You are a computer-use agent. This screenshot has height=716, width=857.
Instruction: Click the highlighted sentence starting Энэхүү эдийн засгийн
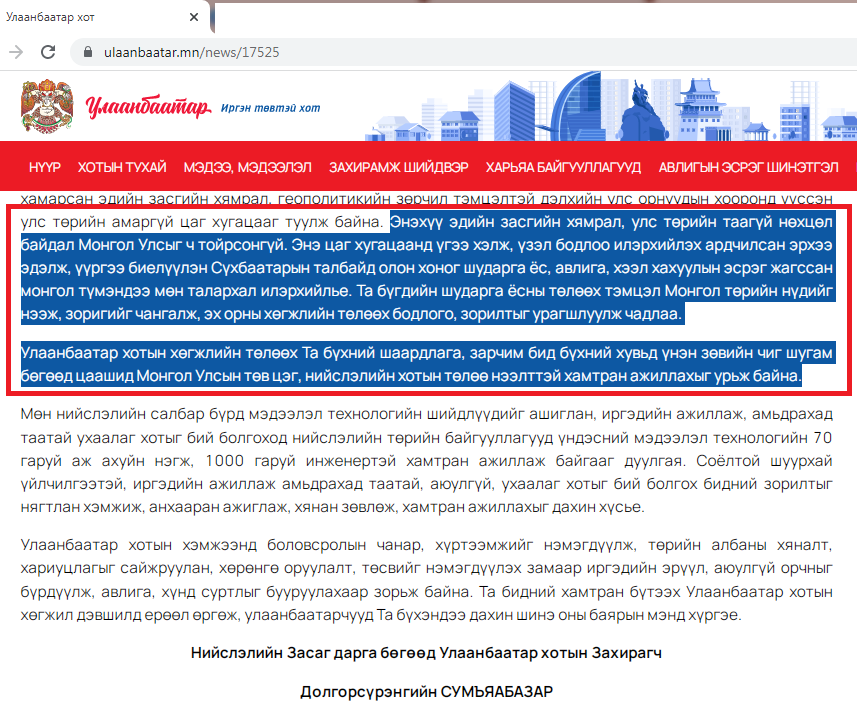point(427,268)
